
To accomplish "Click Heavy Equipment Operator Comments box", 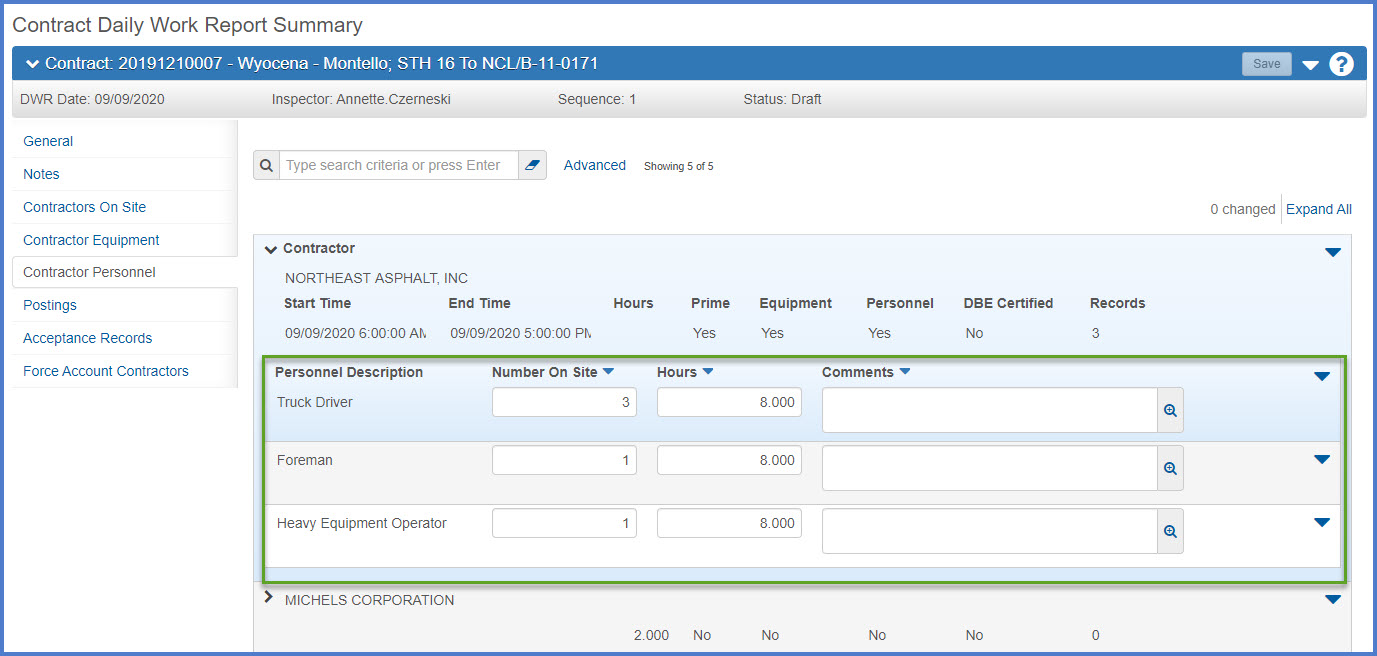I will coord(990,531).
